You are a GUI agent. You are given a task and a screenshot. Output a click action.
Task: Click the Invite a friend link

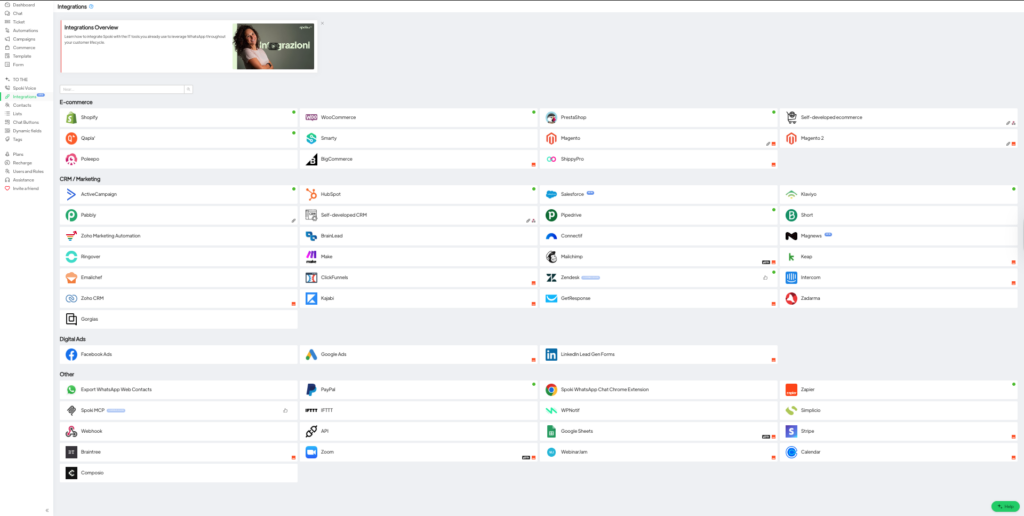(25, 188)
